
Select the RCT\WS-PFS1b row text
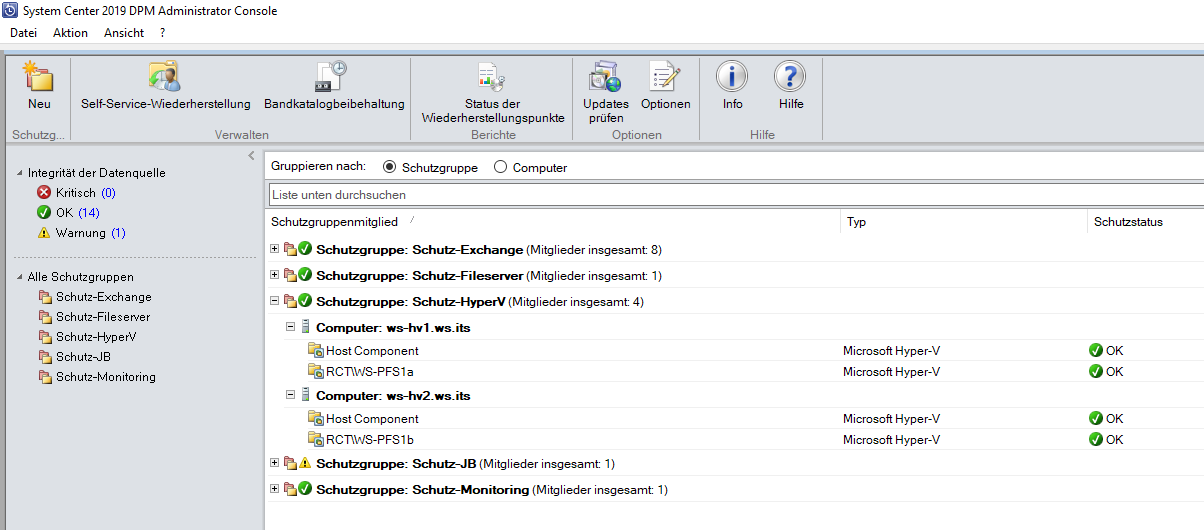[370, 439]
